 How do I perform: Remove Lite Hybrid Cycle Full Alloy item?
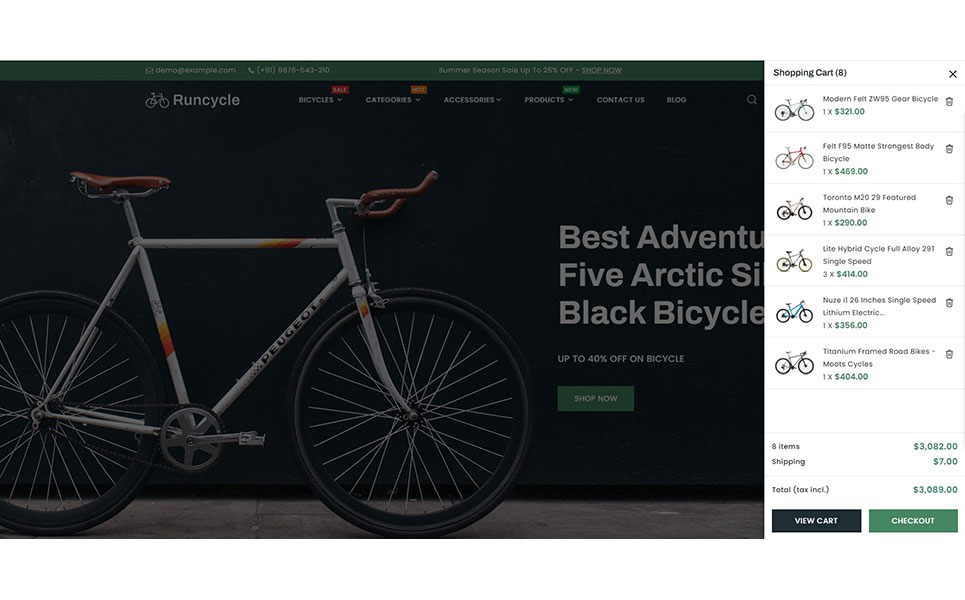click(x=949, y=252)
